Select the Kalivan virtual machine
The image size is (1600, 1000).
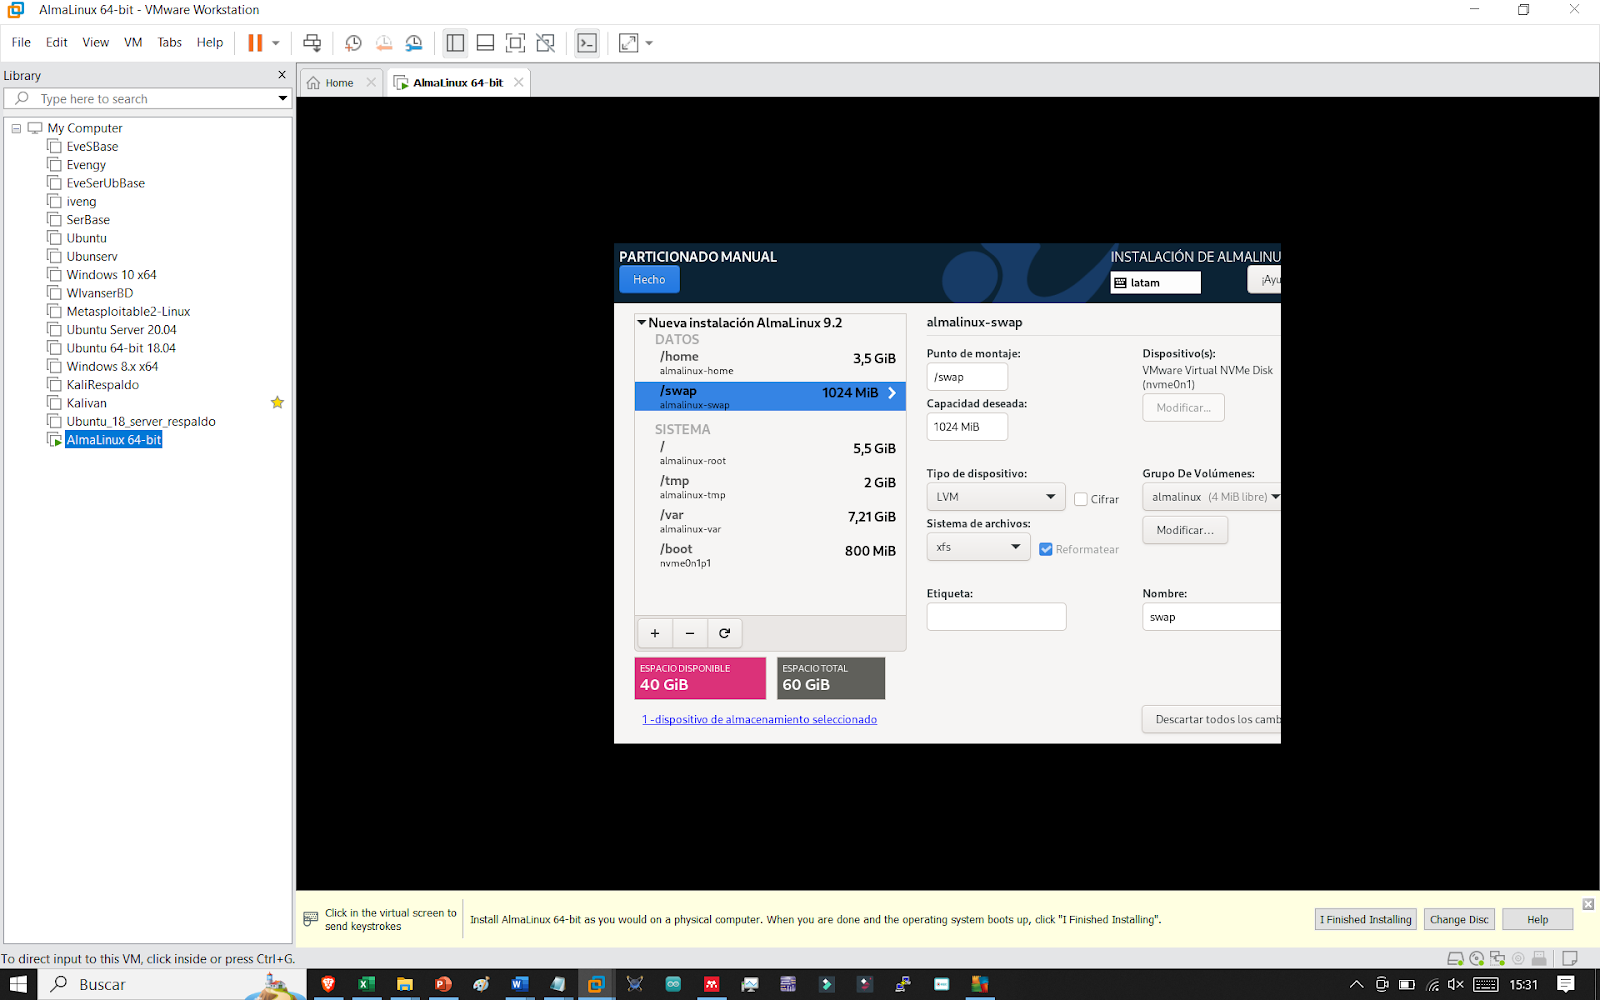pyautogui.click(x=86, y=403)
